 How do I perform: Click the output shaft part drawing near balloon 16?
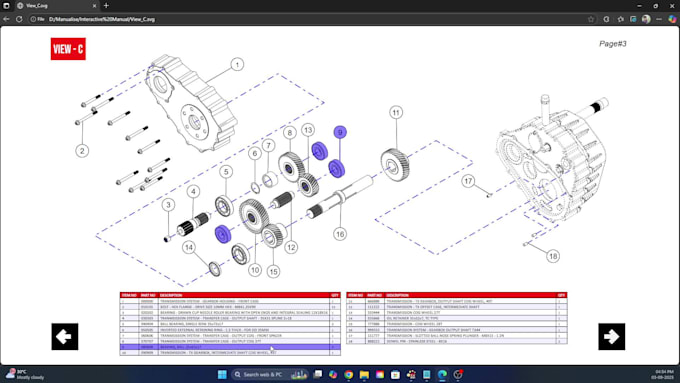(x=340, y=196)
